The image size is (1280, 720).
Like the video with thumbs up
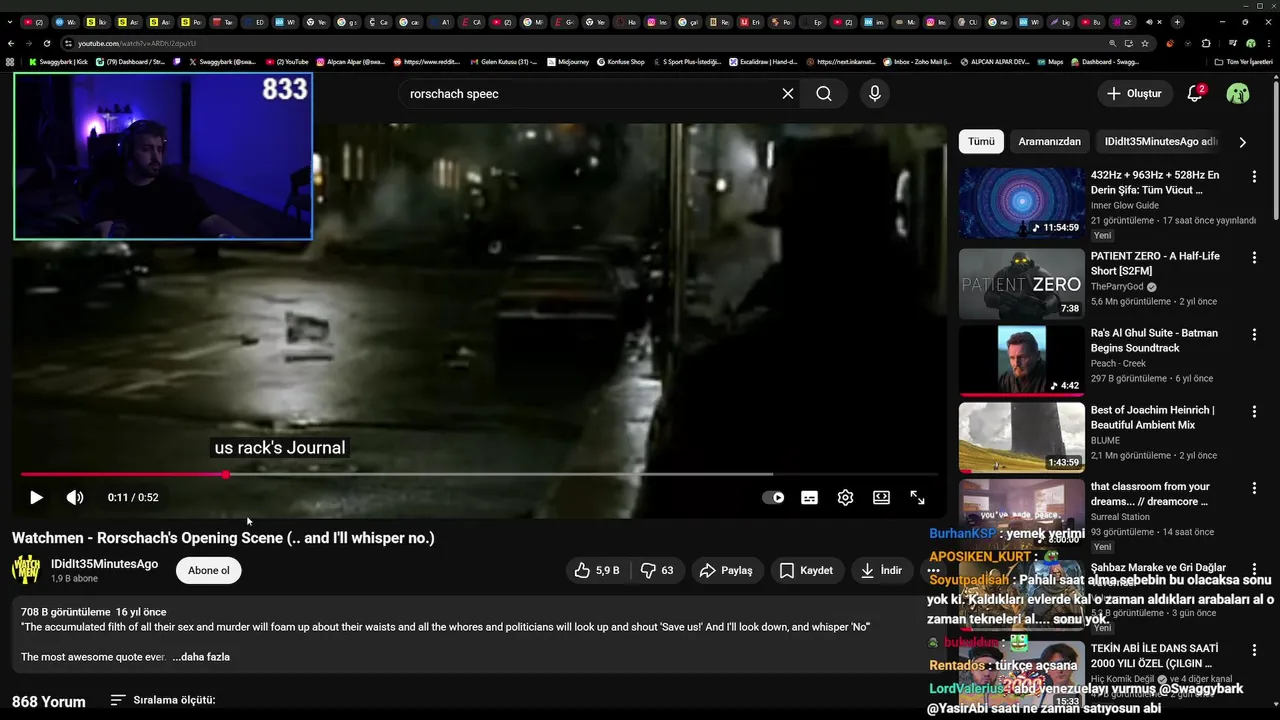click(x=596, y=570)
